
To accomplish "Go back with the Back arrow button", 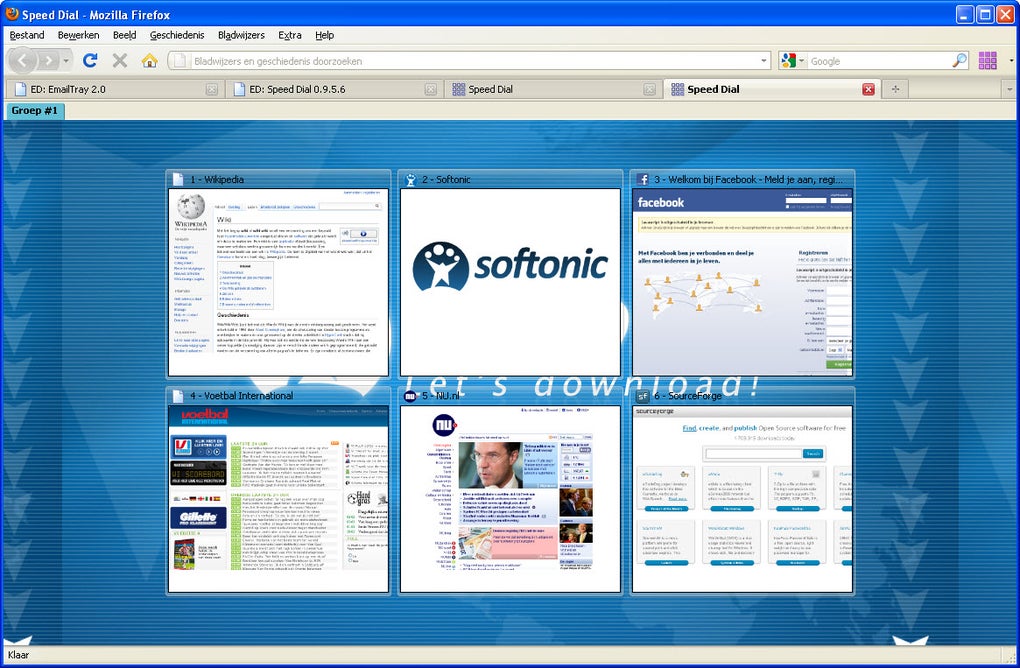I will pos(23,61).
